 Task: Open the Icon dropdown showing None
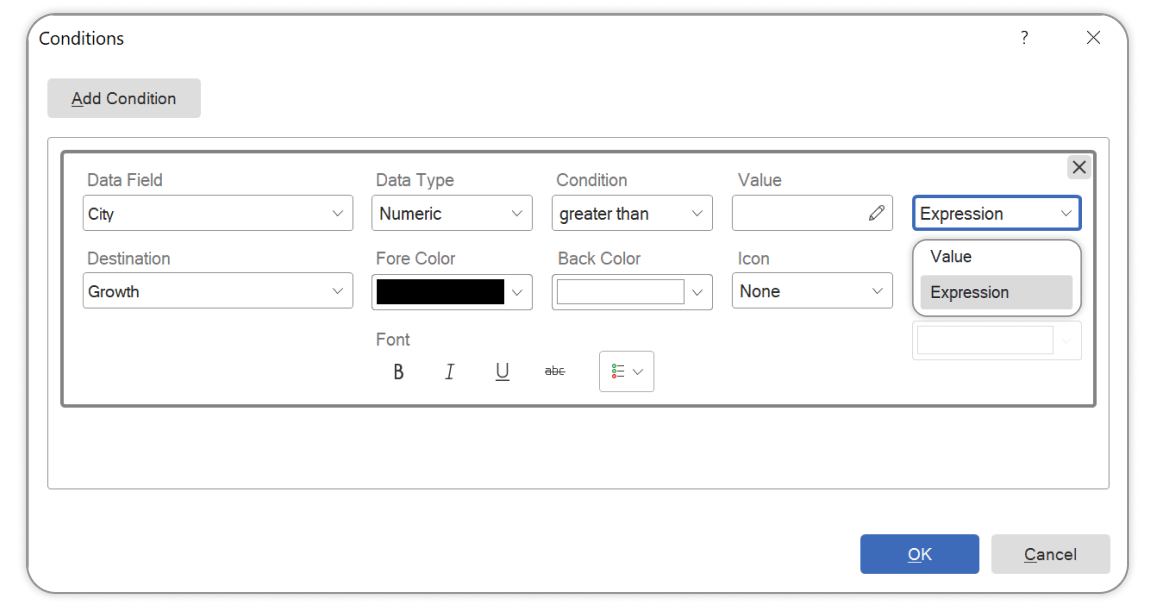(812, 291)
